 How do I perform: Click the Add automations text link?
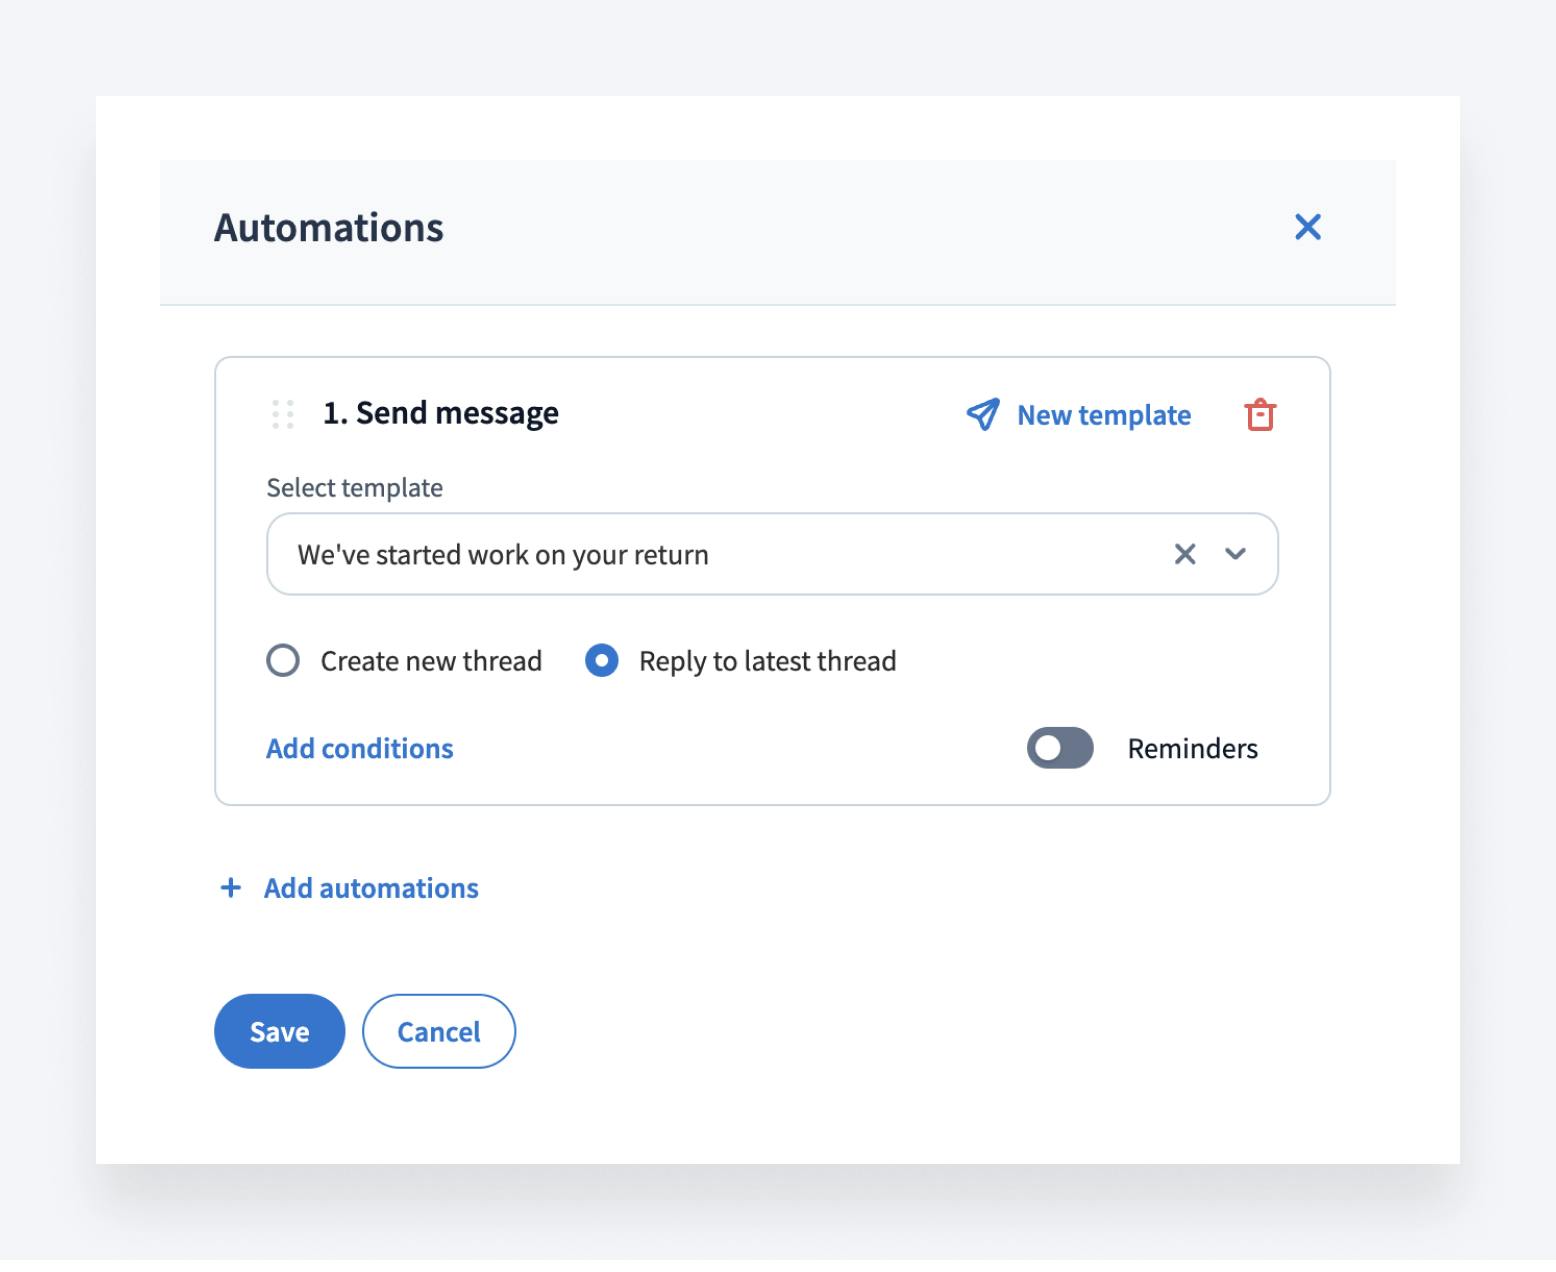pos(371,888)
